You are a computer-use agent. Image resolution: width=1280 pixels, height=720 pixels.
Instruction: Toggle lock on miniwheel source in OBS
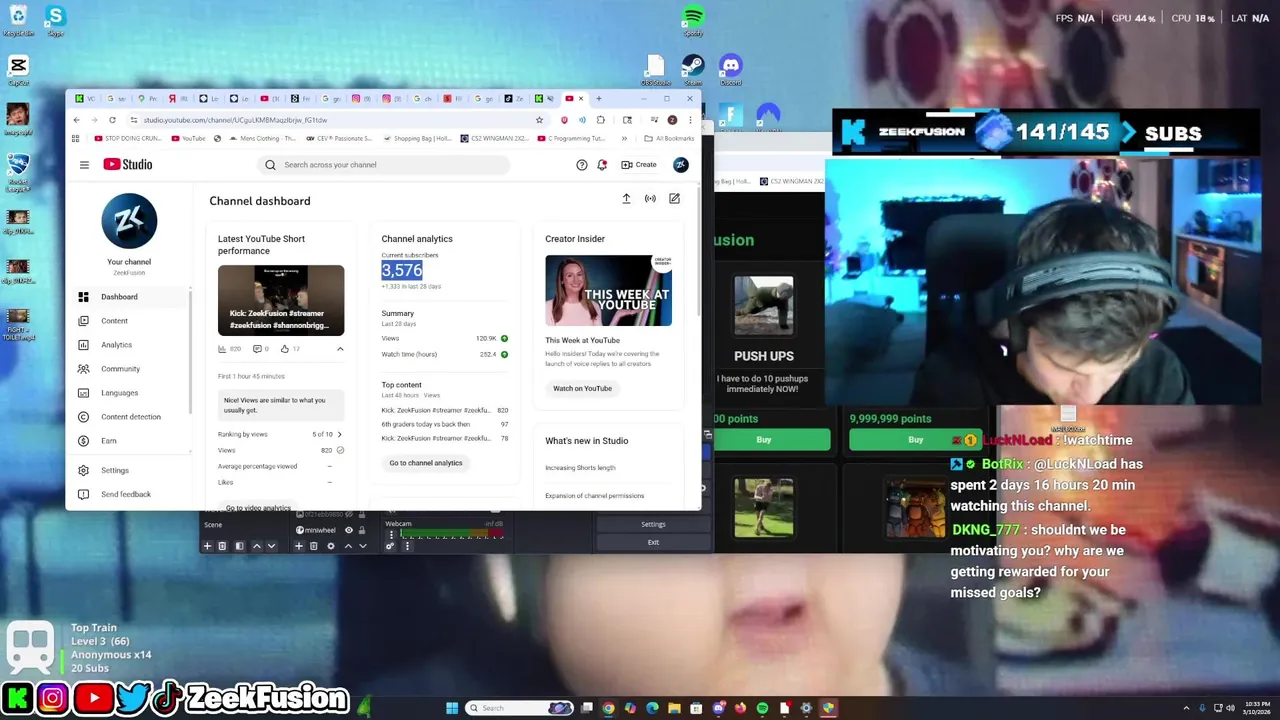[x=362, y=530]
